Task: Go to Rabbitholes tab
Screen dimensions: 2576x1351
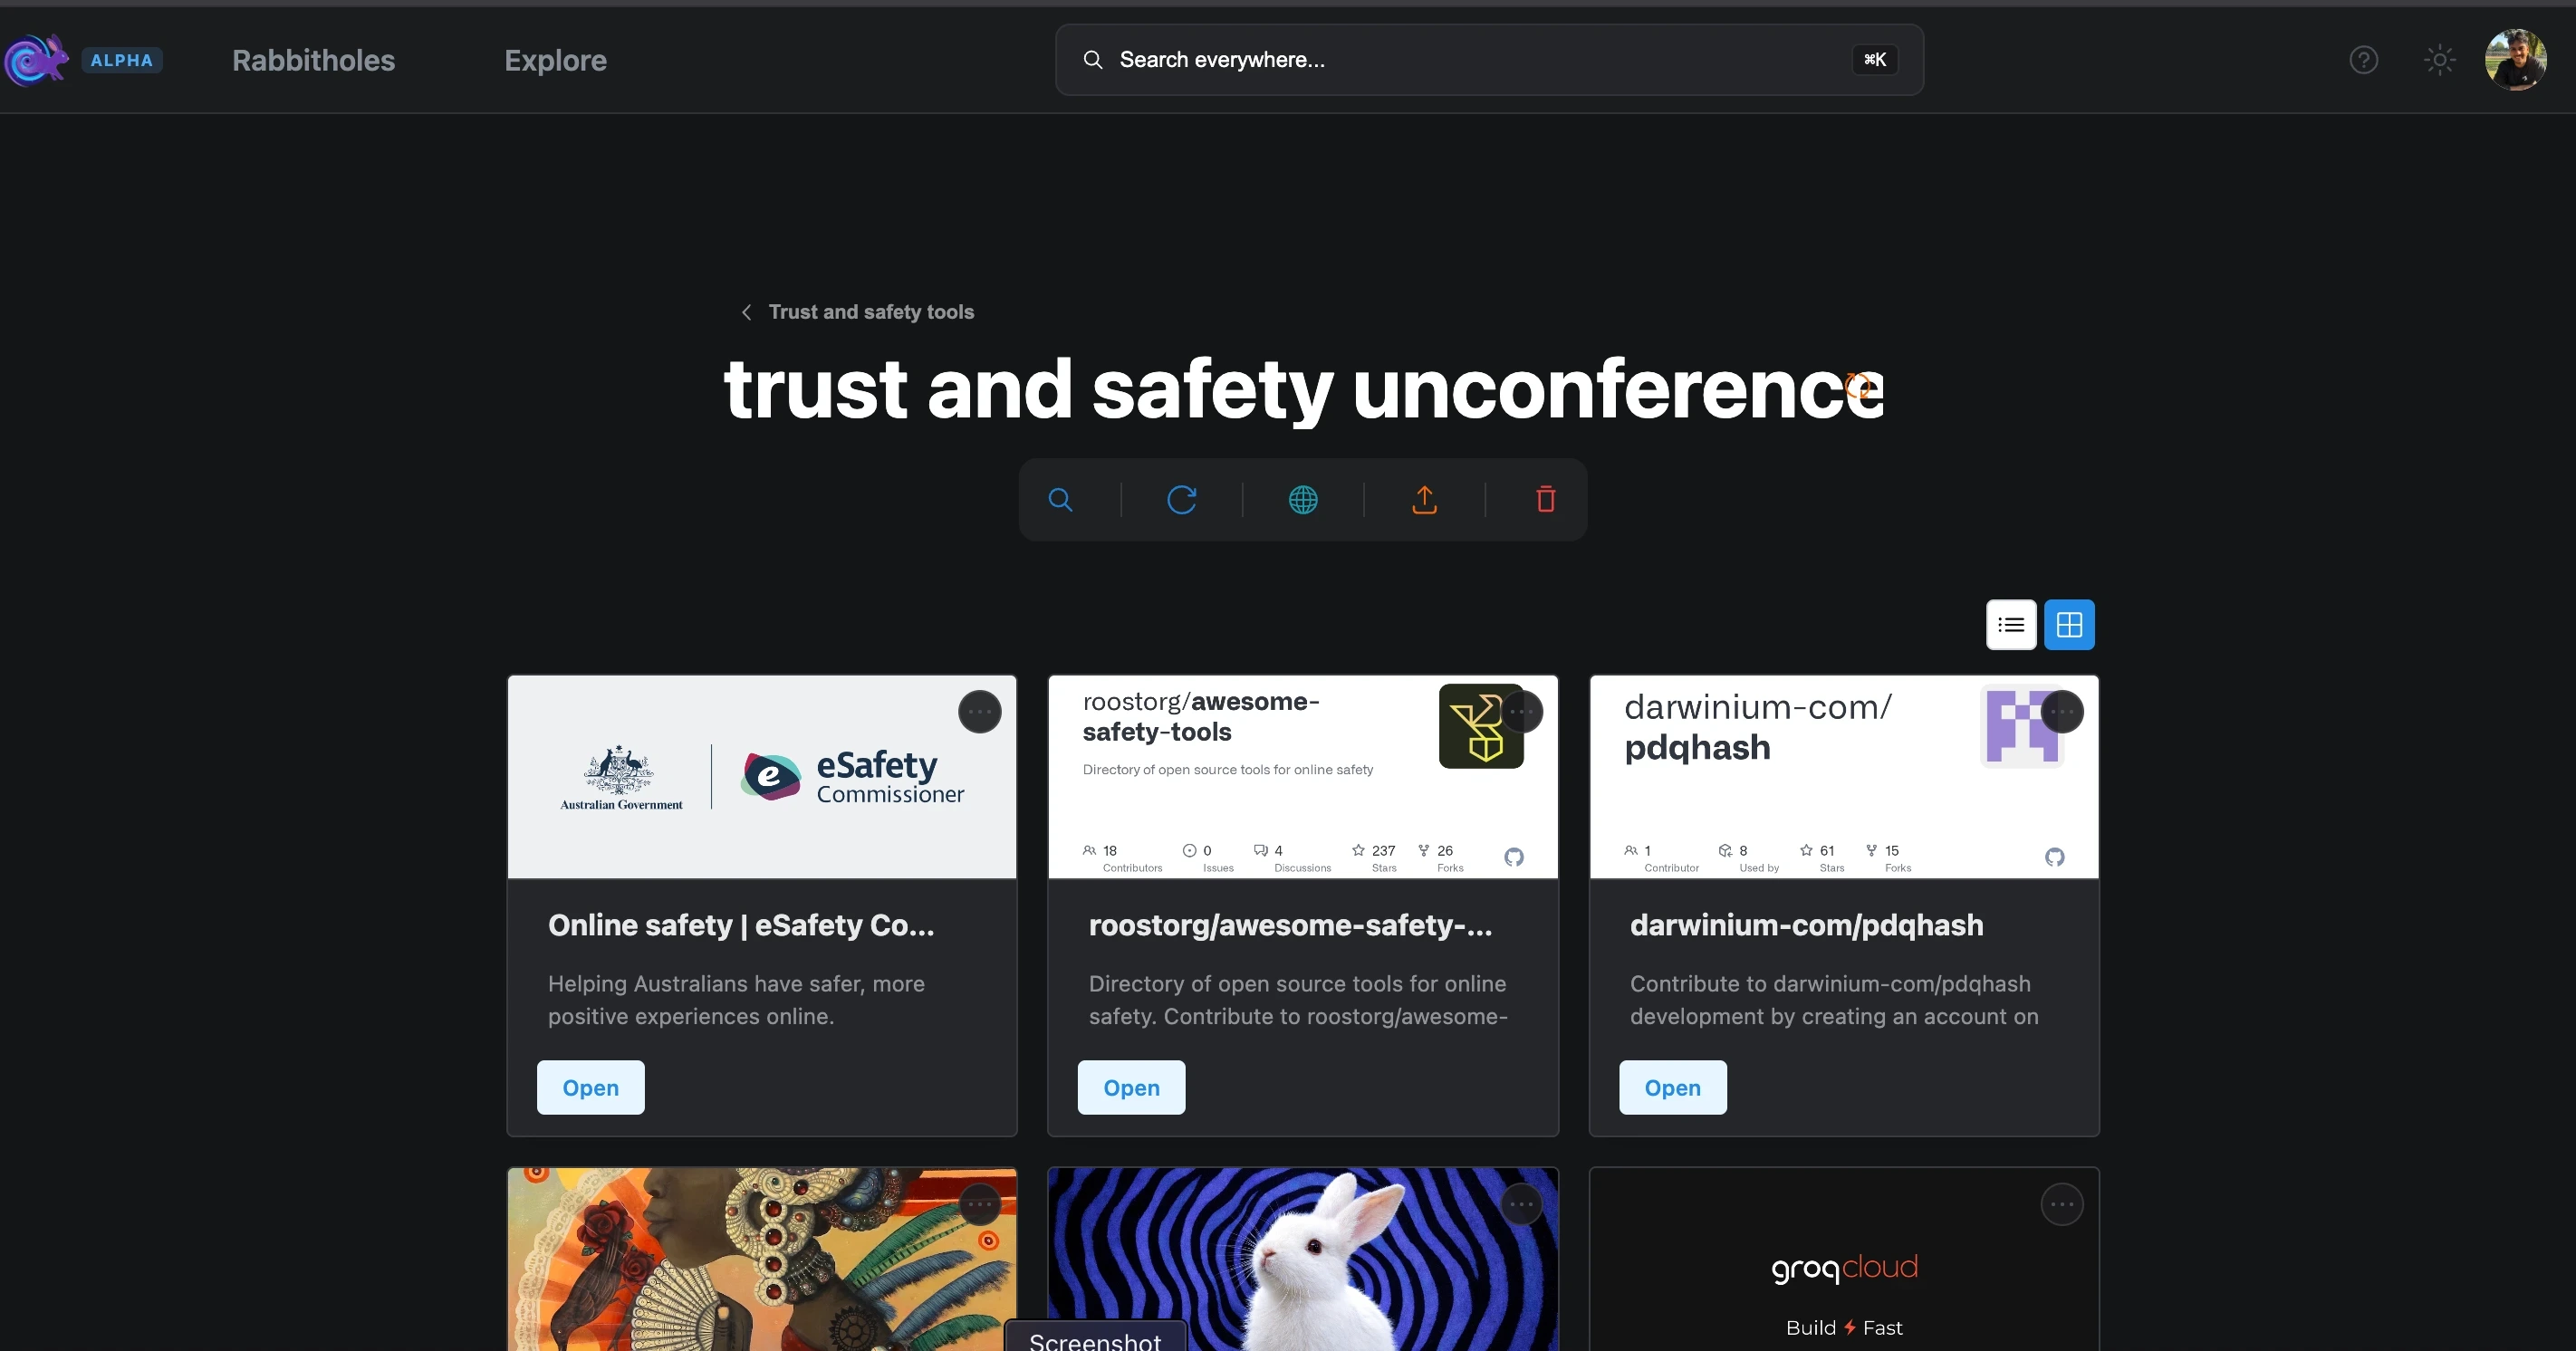Action: 313,60
